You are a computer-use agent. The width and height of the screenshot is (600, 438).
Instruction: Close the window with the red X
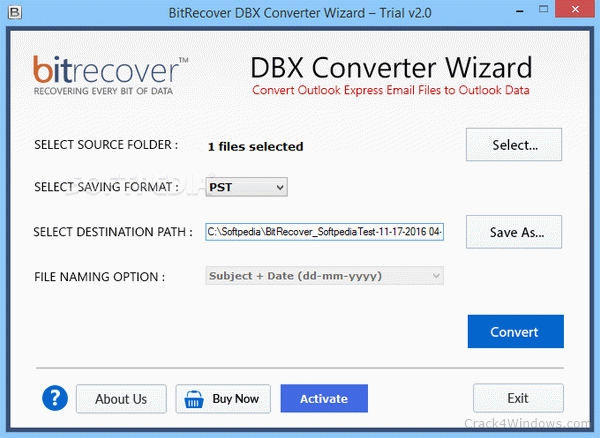(x=575, y=9)
